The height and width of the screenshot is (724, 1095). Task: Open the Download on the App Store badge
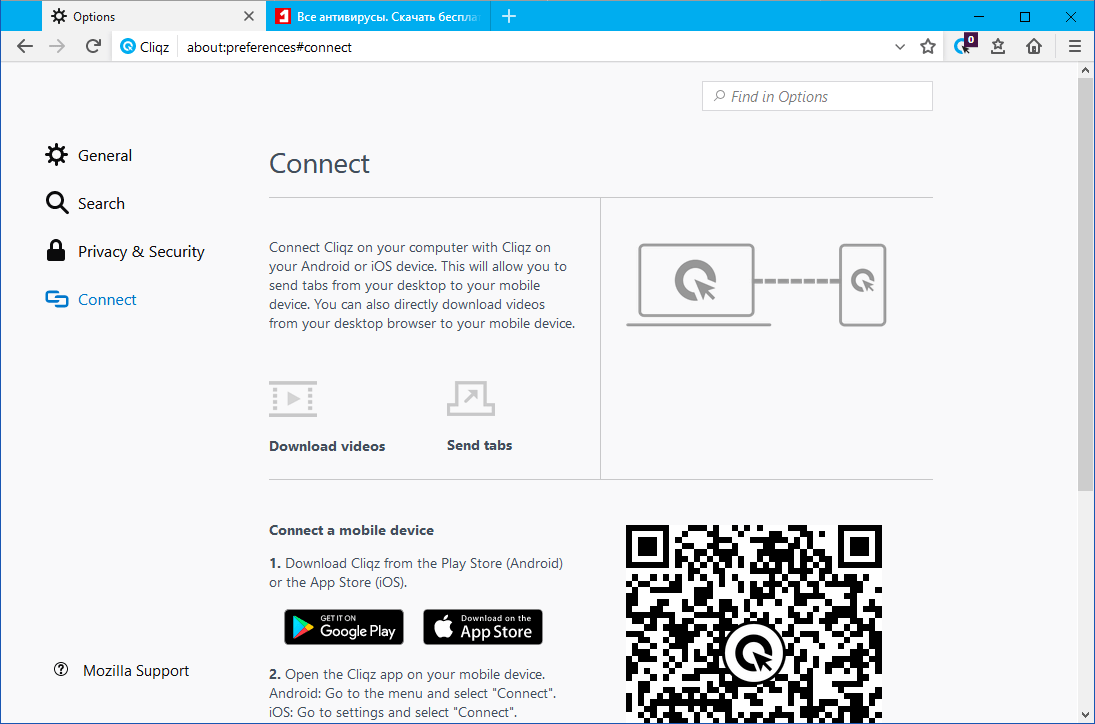483,627
